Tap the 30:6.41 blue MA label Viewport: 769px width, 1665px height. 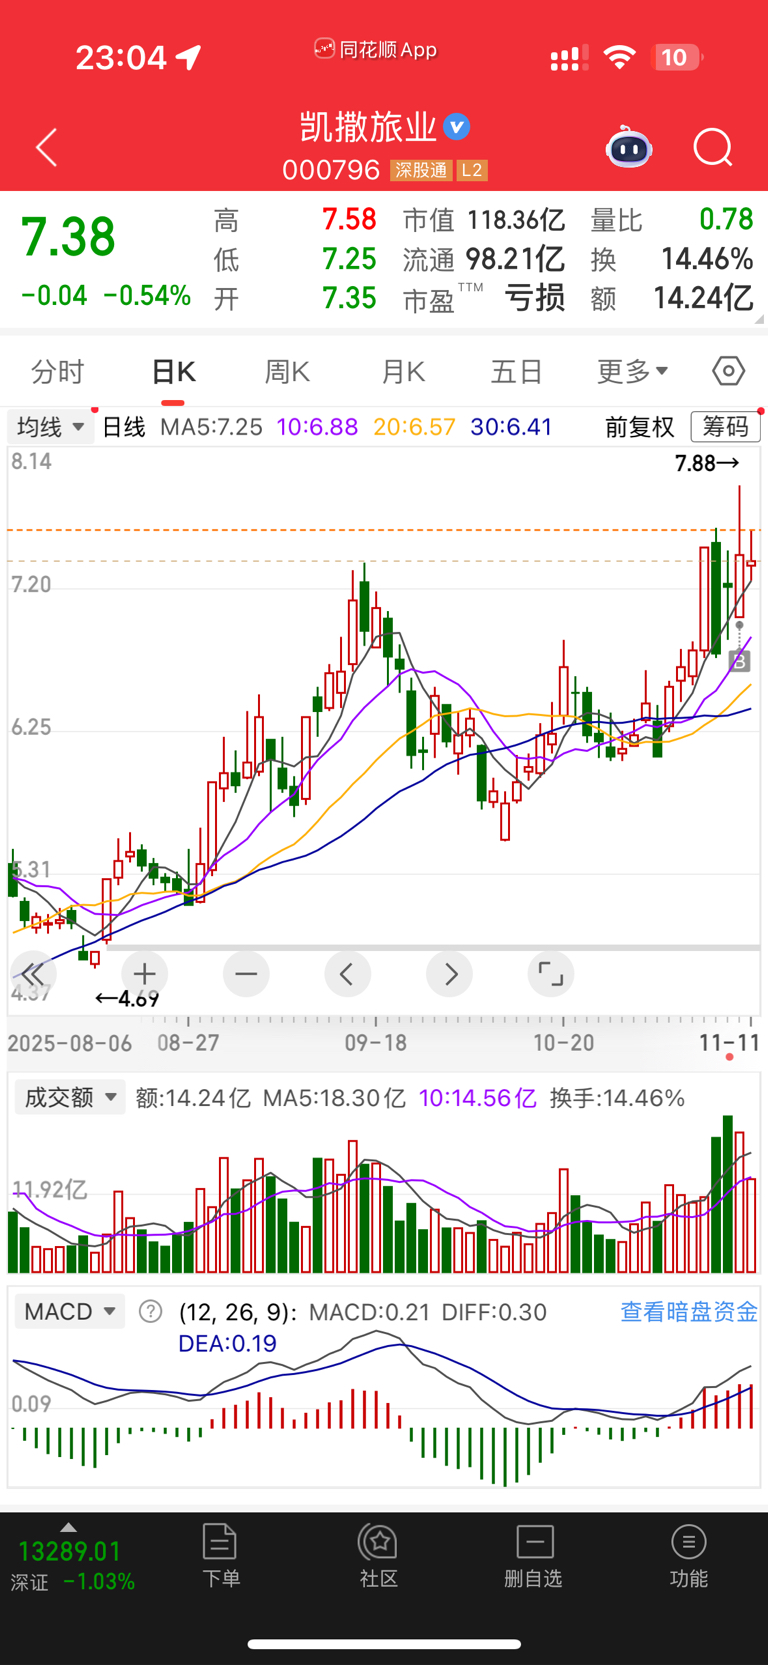(x=511, y=427)
